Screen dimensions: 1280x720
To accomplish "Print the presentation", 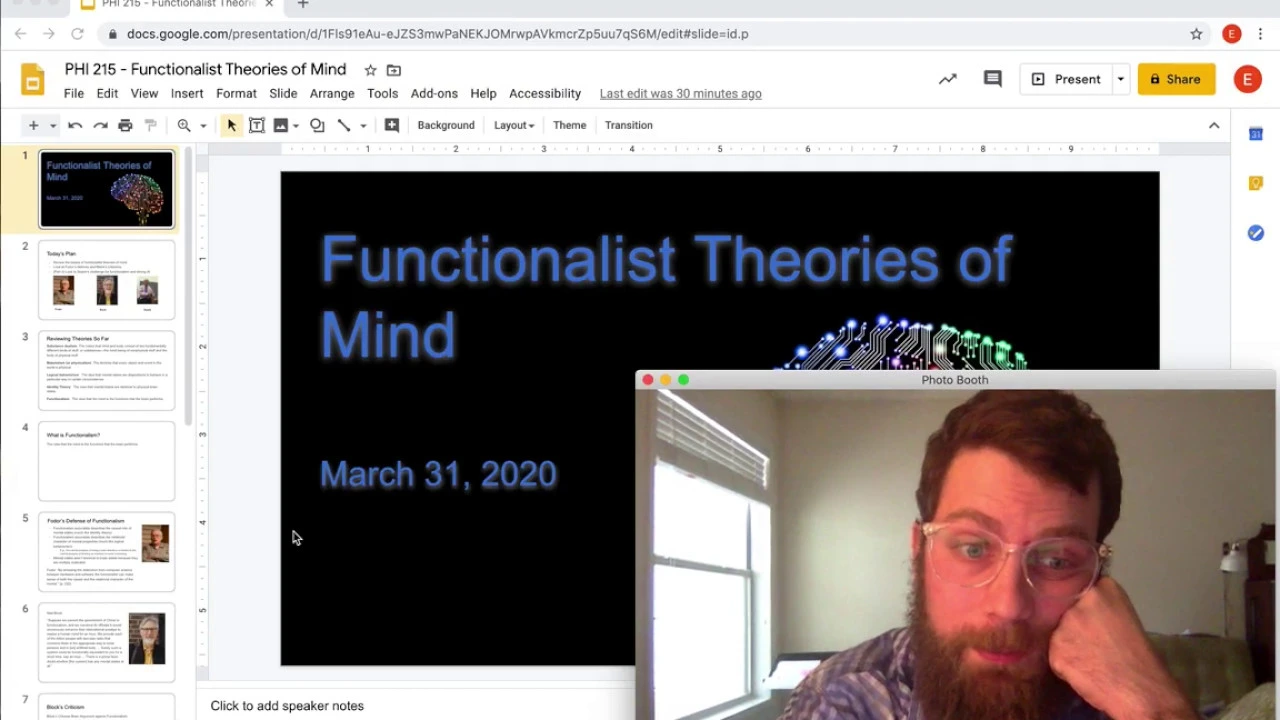I will (125, 125).
